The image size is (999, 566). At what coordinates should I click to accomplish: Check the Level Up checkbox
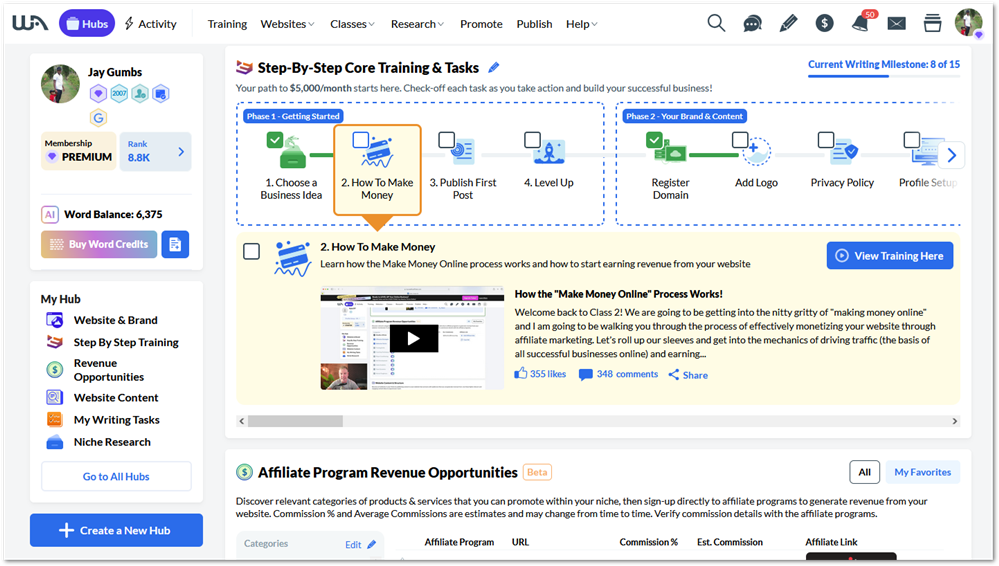click(532, 140)
